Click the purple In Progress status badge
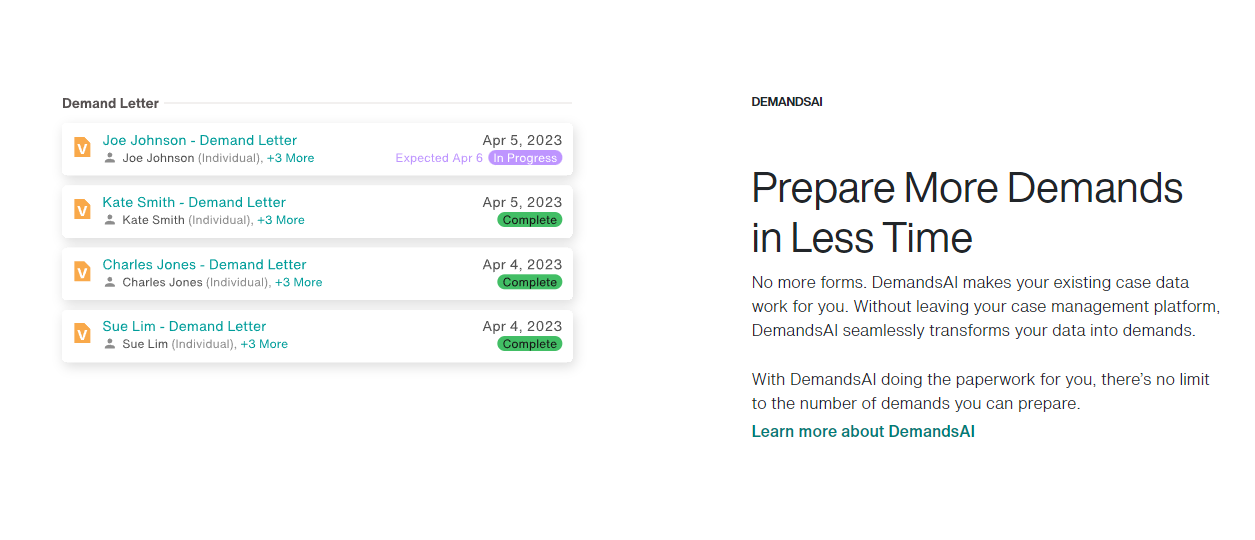Screen dimensions: 1255x540 coord(525,158)
